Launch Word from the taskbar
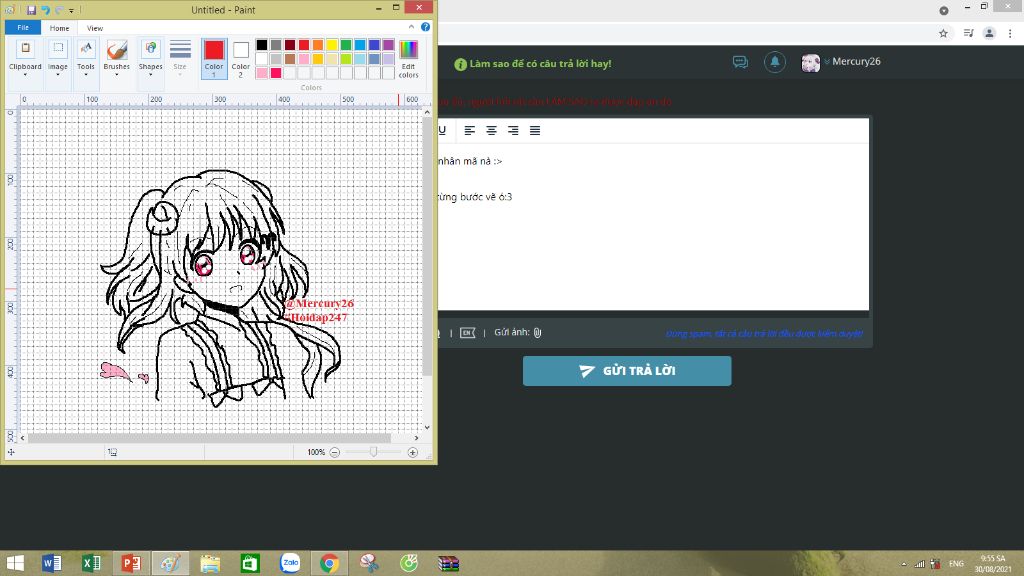This screenshot has height=576, width=1024. click(x=52, y=563)
